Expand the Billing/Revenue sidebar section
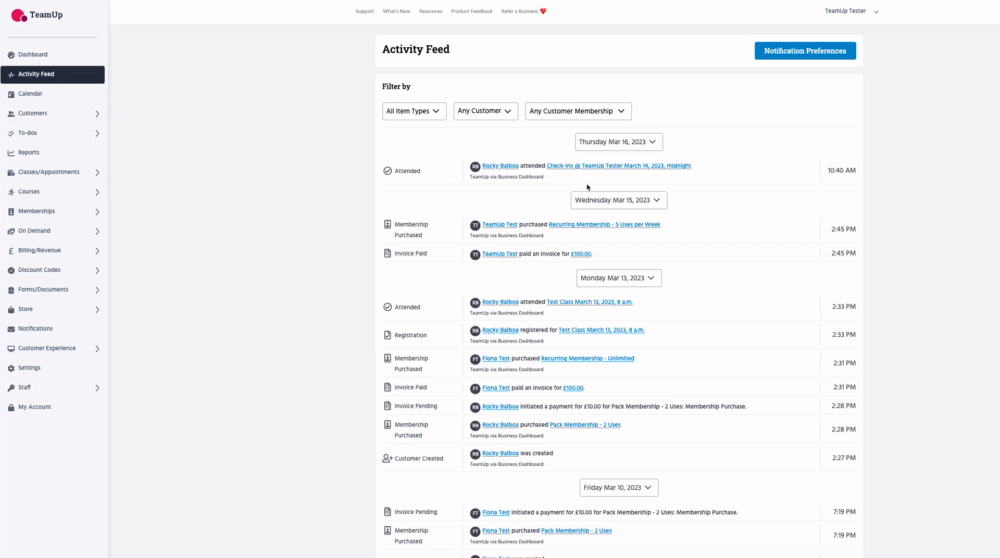 [97, 251]
